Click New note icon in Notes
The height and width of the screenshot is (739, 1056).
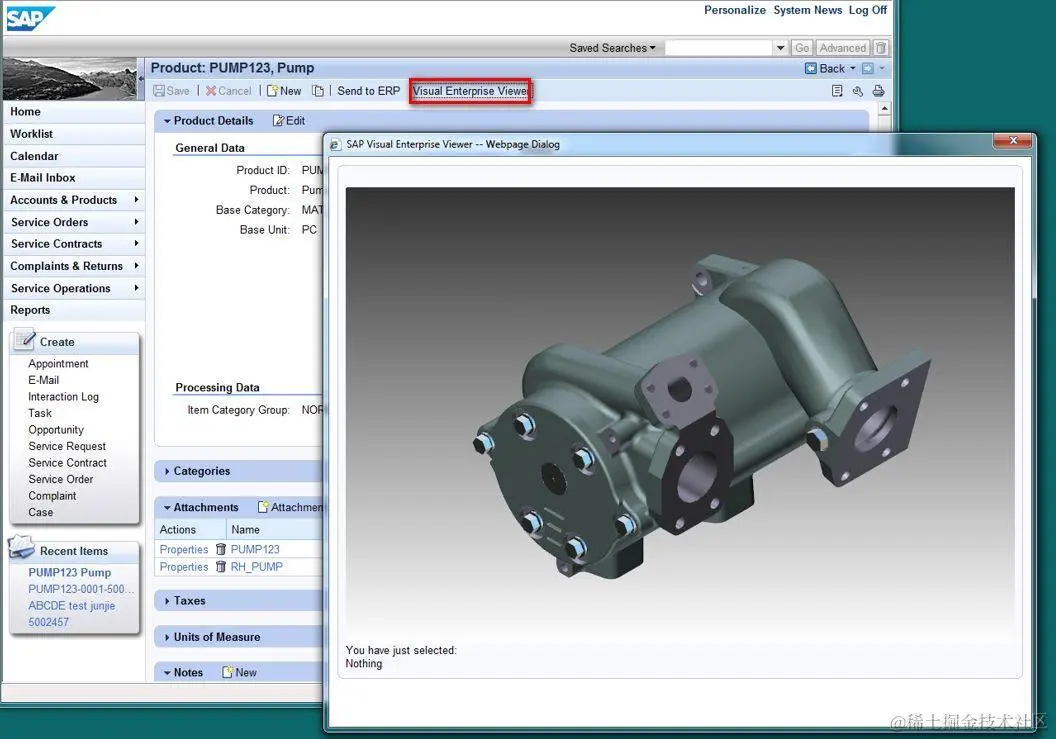pos(228,672)
